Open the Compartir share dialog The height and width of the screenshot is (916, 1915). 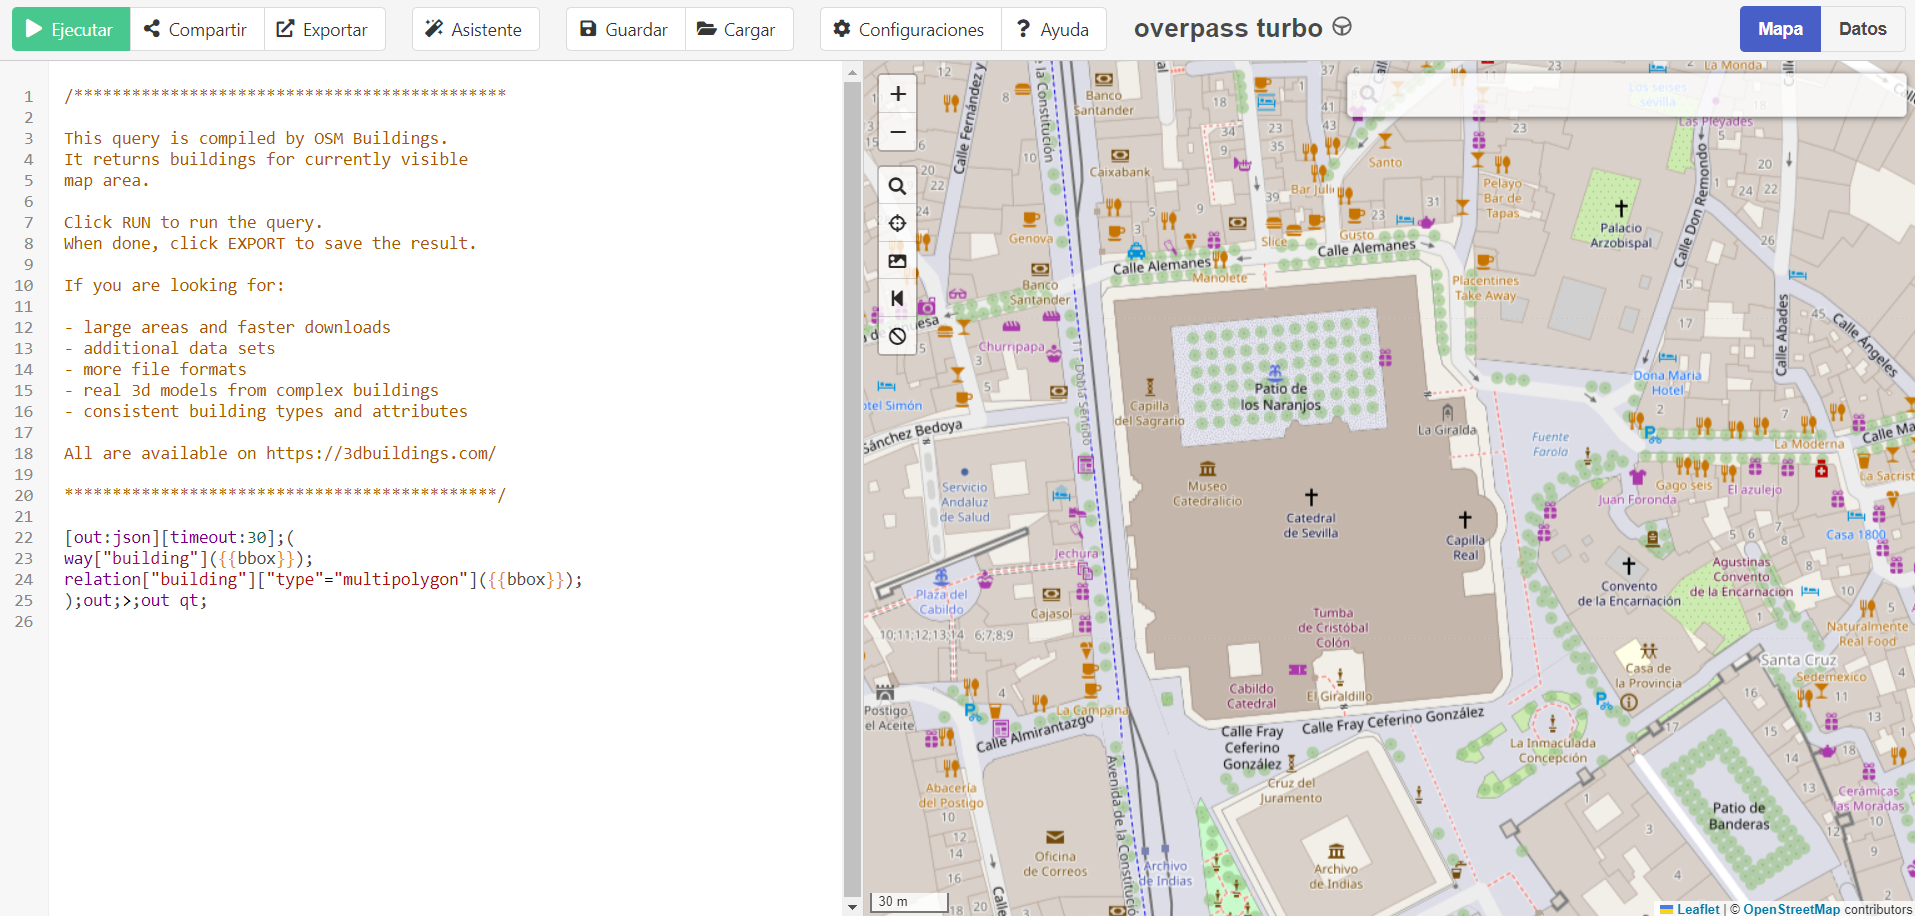point(196,29)
